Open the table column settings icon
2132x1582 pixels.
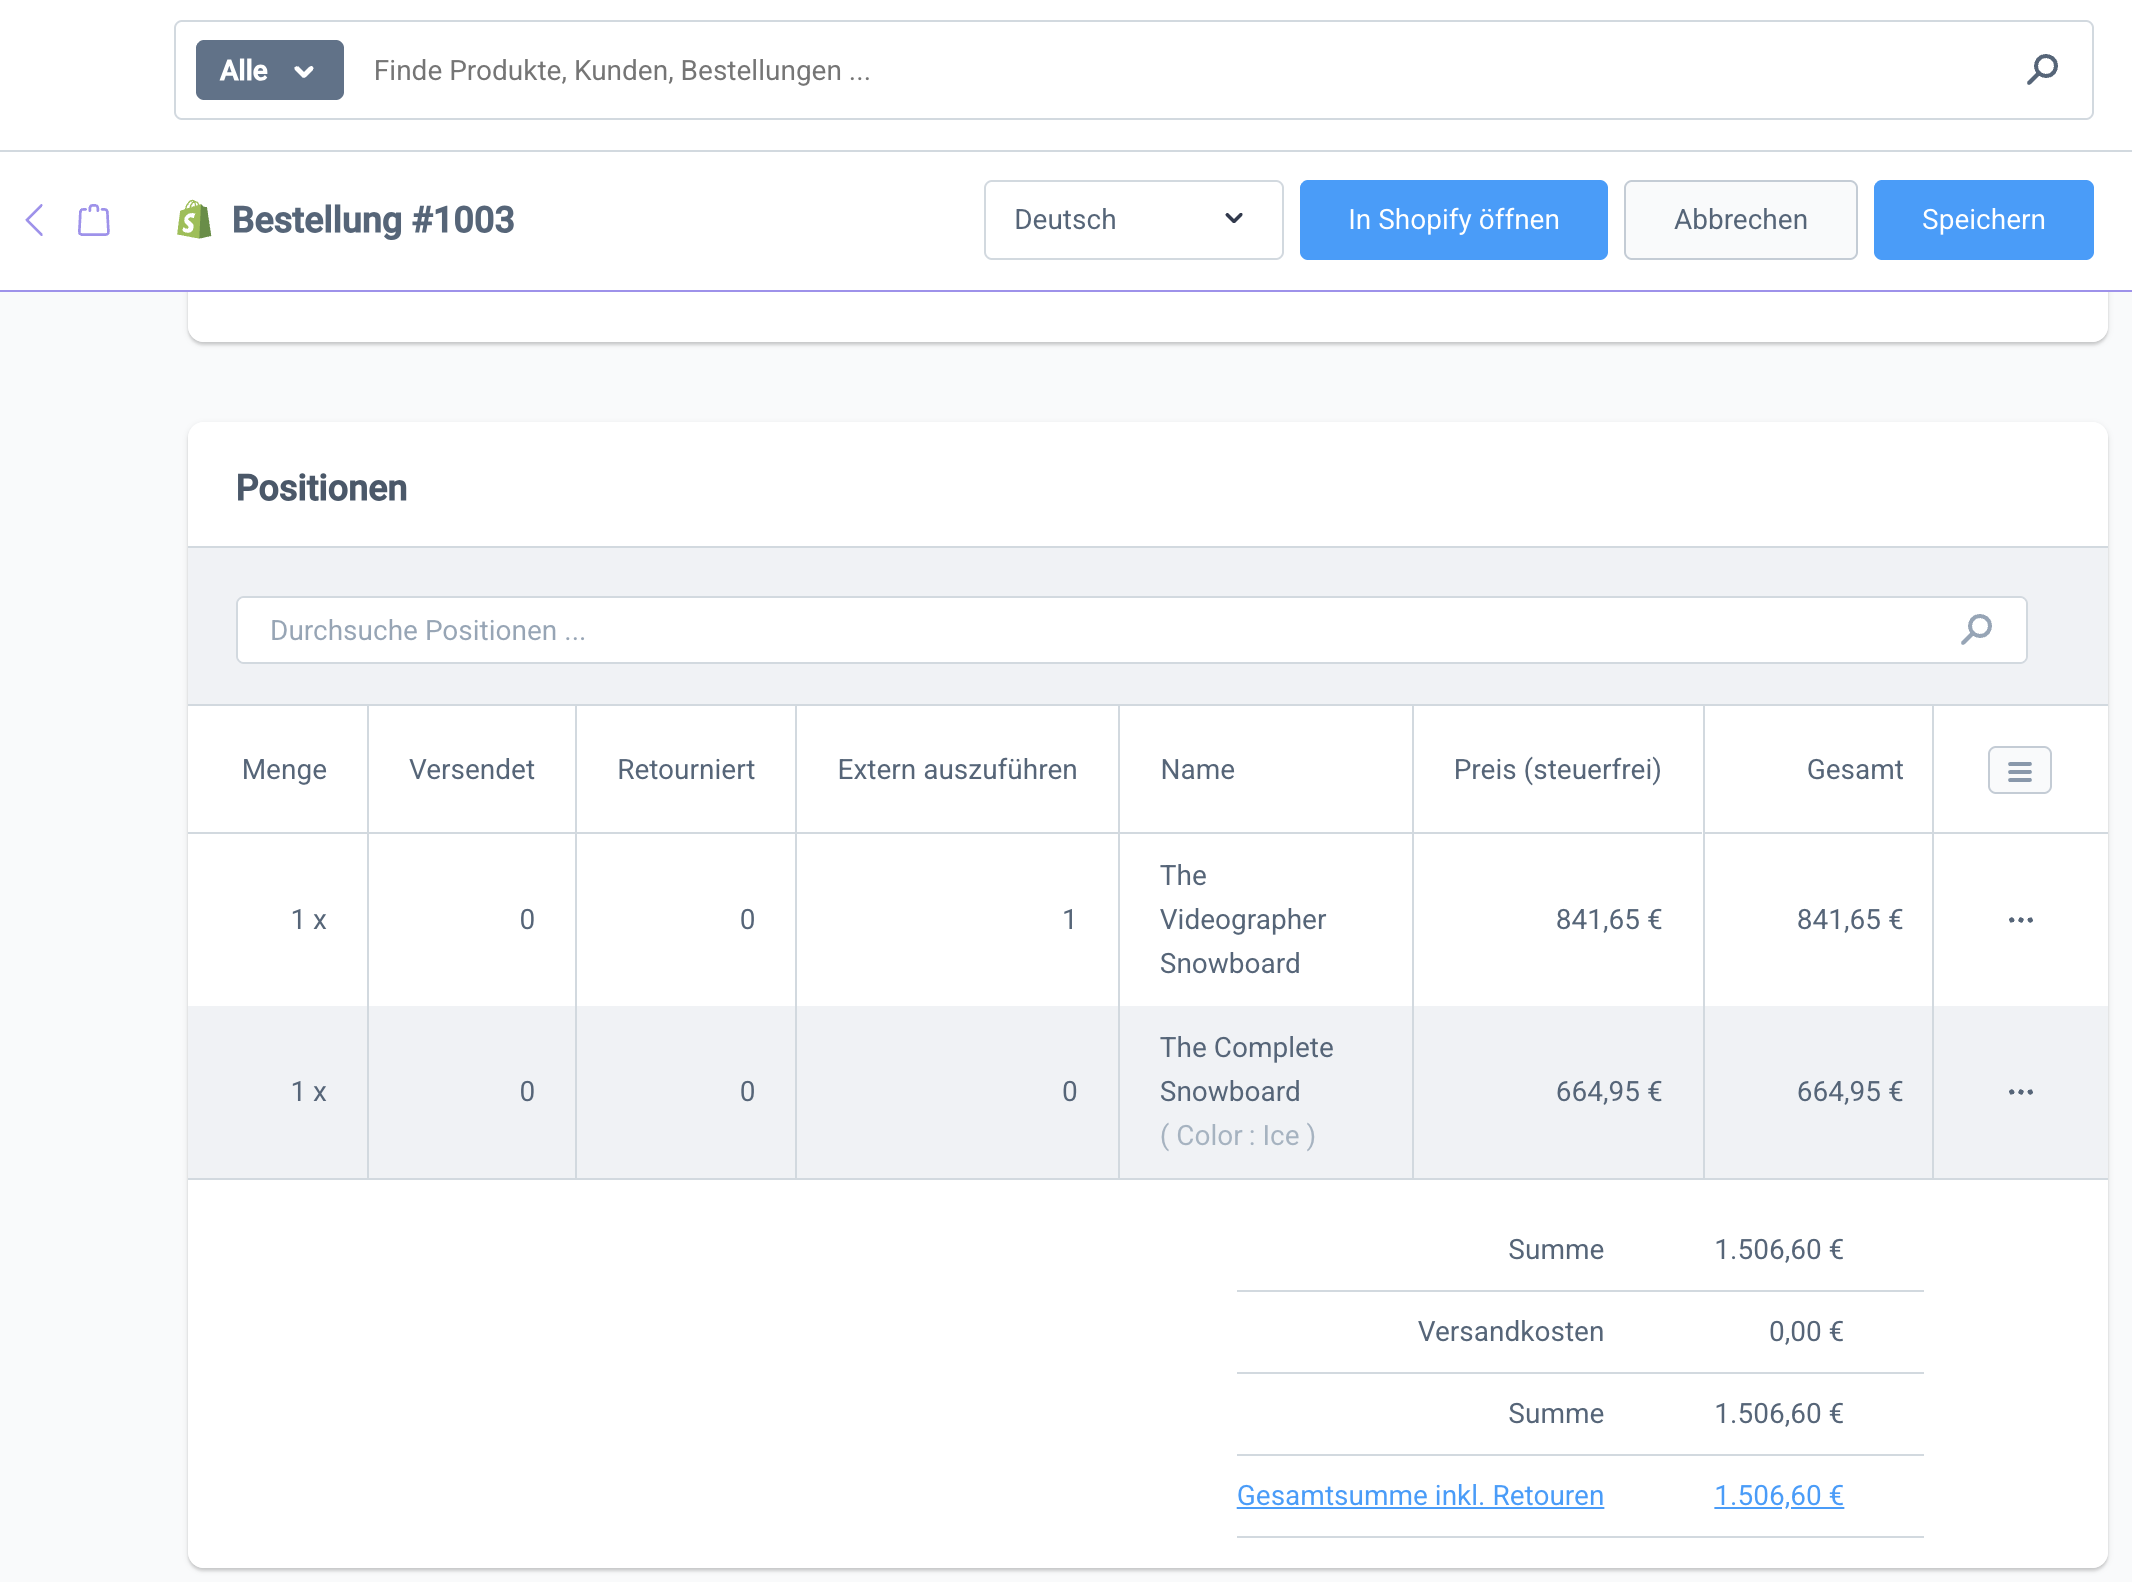[x=2019, y=770]
